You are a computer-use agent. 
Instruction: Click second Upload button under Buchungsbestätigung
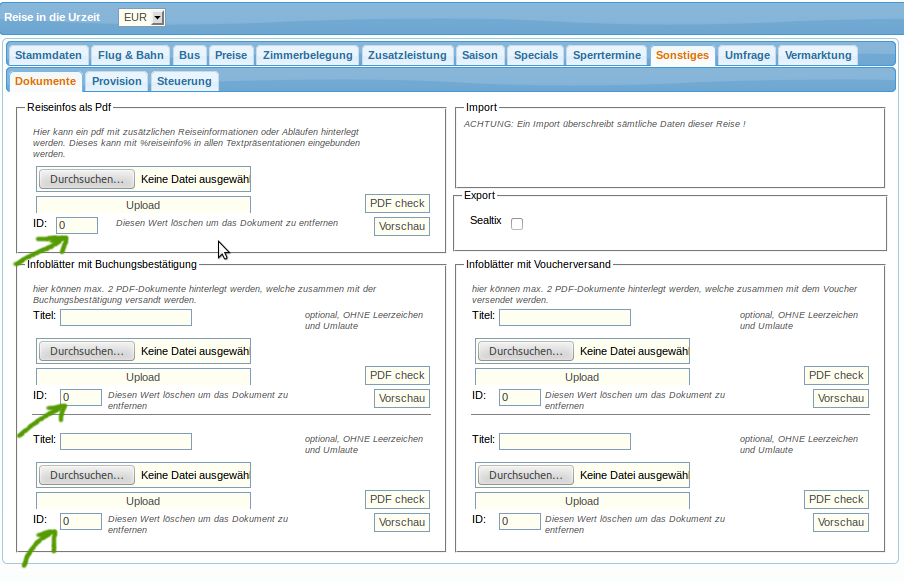pyautogui.click(x=143, y=501)
